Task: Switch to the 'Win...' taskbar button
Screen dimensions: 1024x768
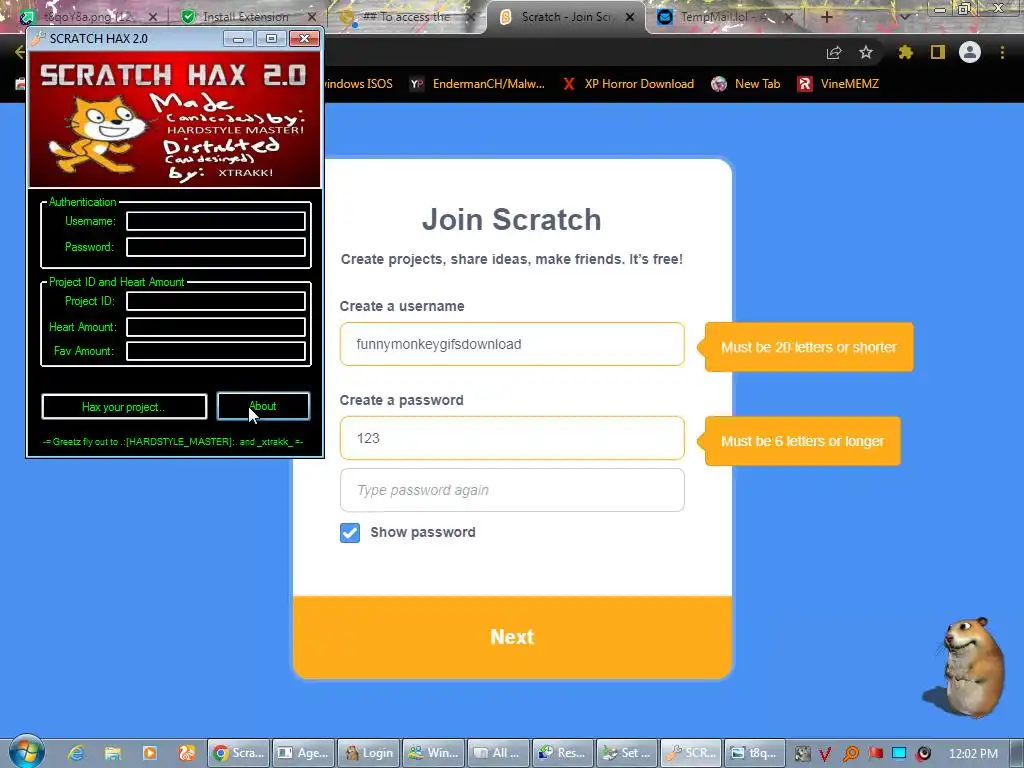Action: click(434, 753)
